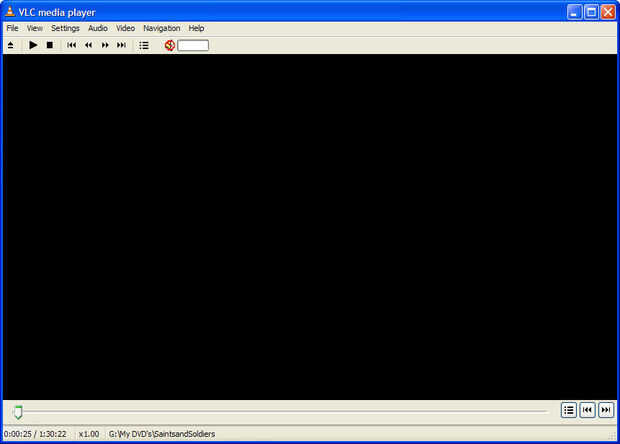Jump to previous item in top toolbar

pyautogui.click(x=72, y=45)
